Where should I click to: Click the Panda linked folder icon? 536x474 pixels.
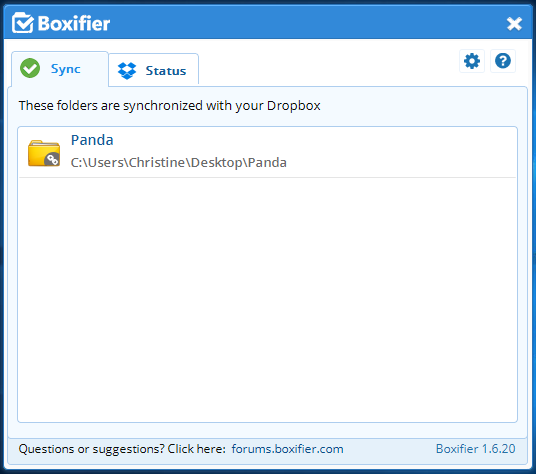click(x=44, y=153)
